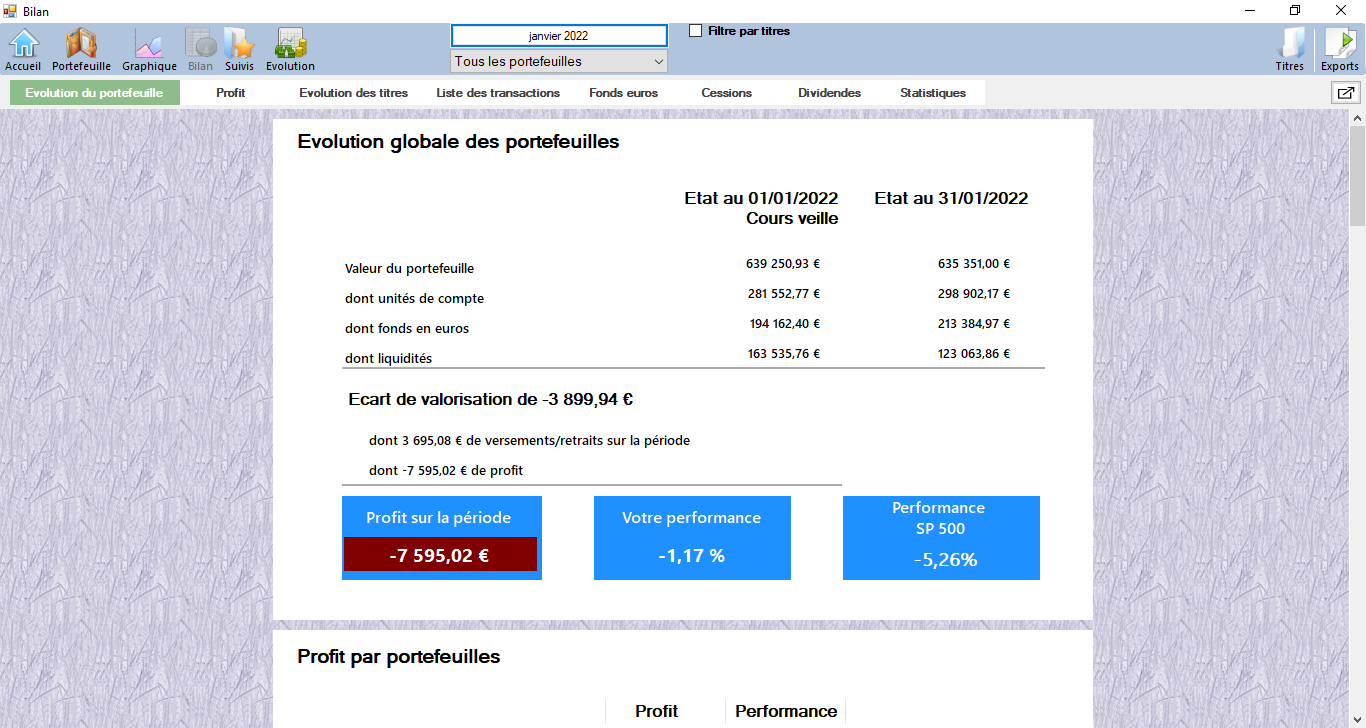Click the janvier 2022 period field
Screen dimensions: 1366x728
pos(559,35)
